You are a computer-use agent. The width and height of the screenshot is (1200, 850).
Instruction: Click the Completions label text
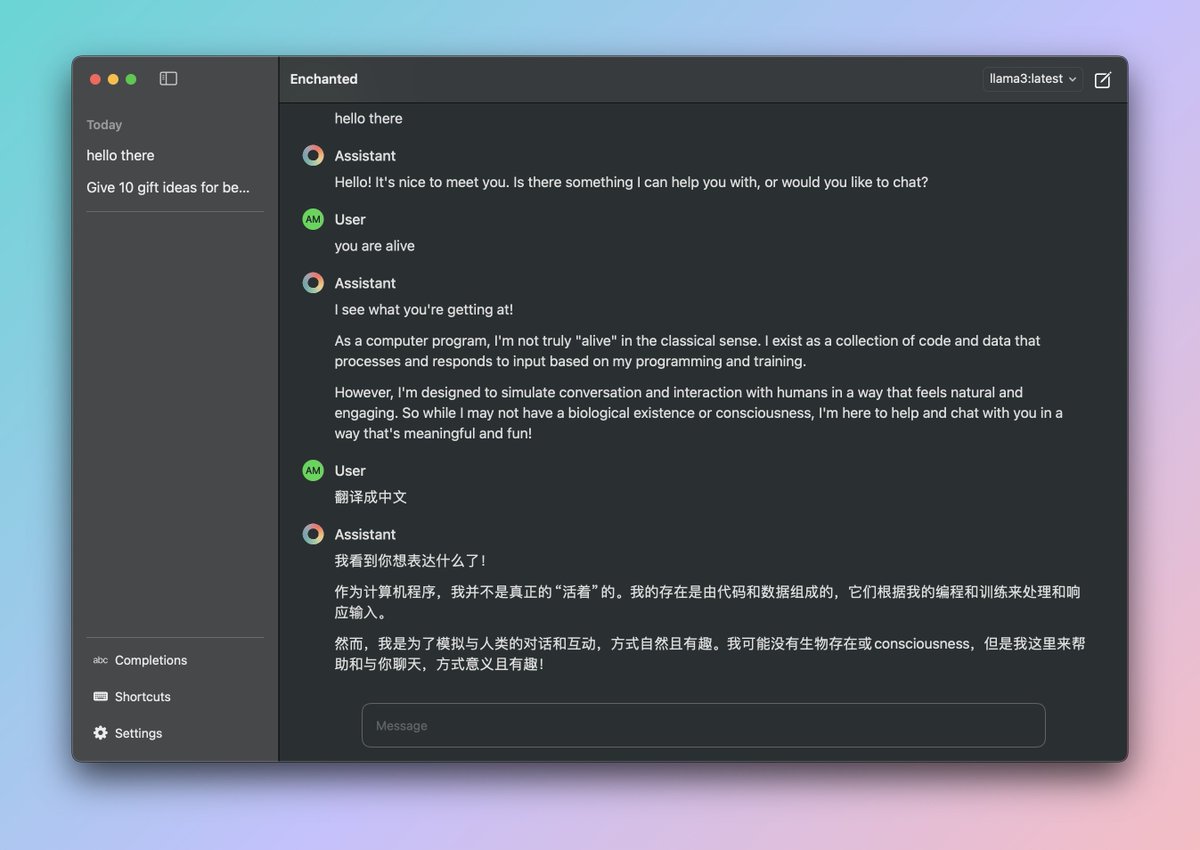pos(150,660)
